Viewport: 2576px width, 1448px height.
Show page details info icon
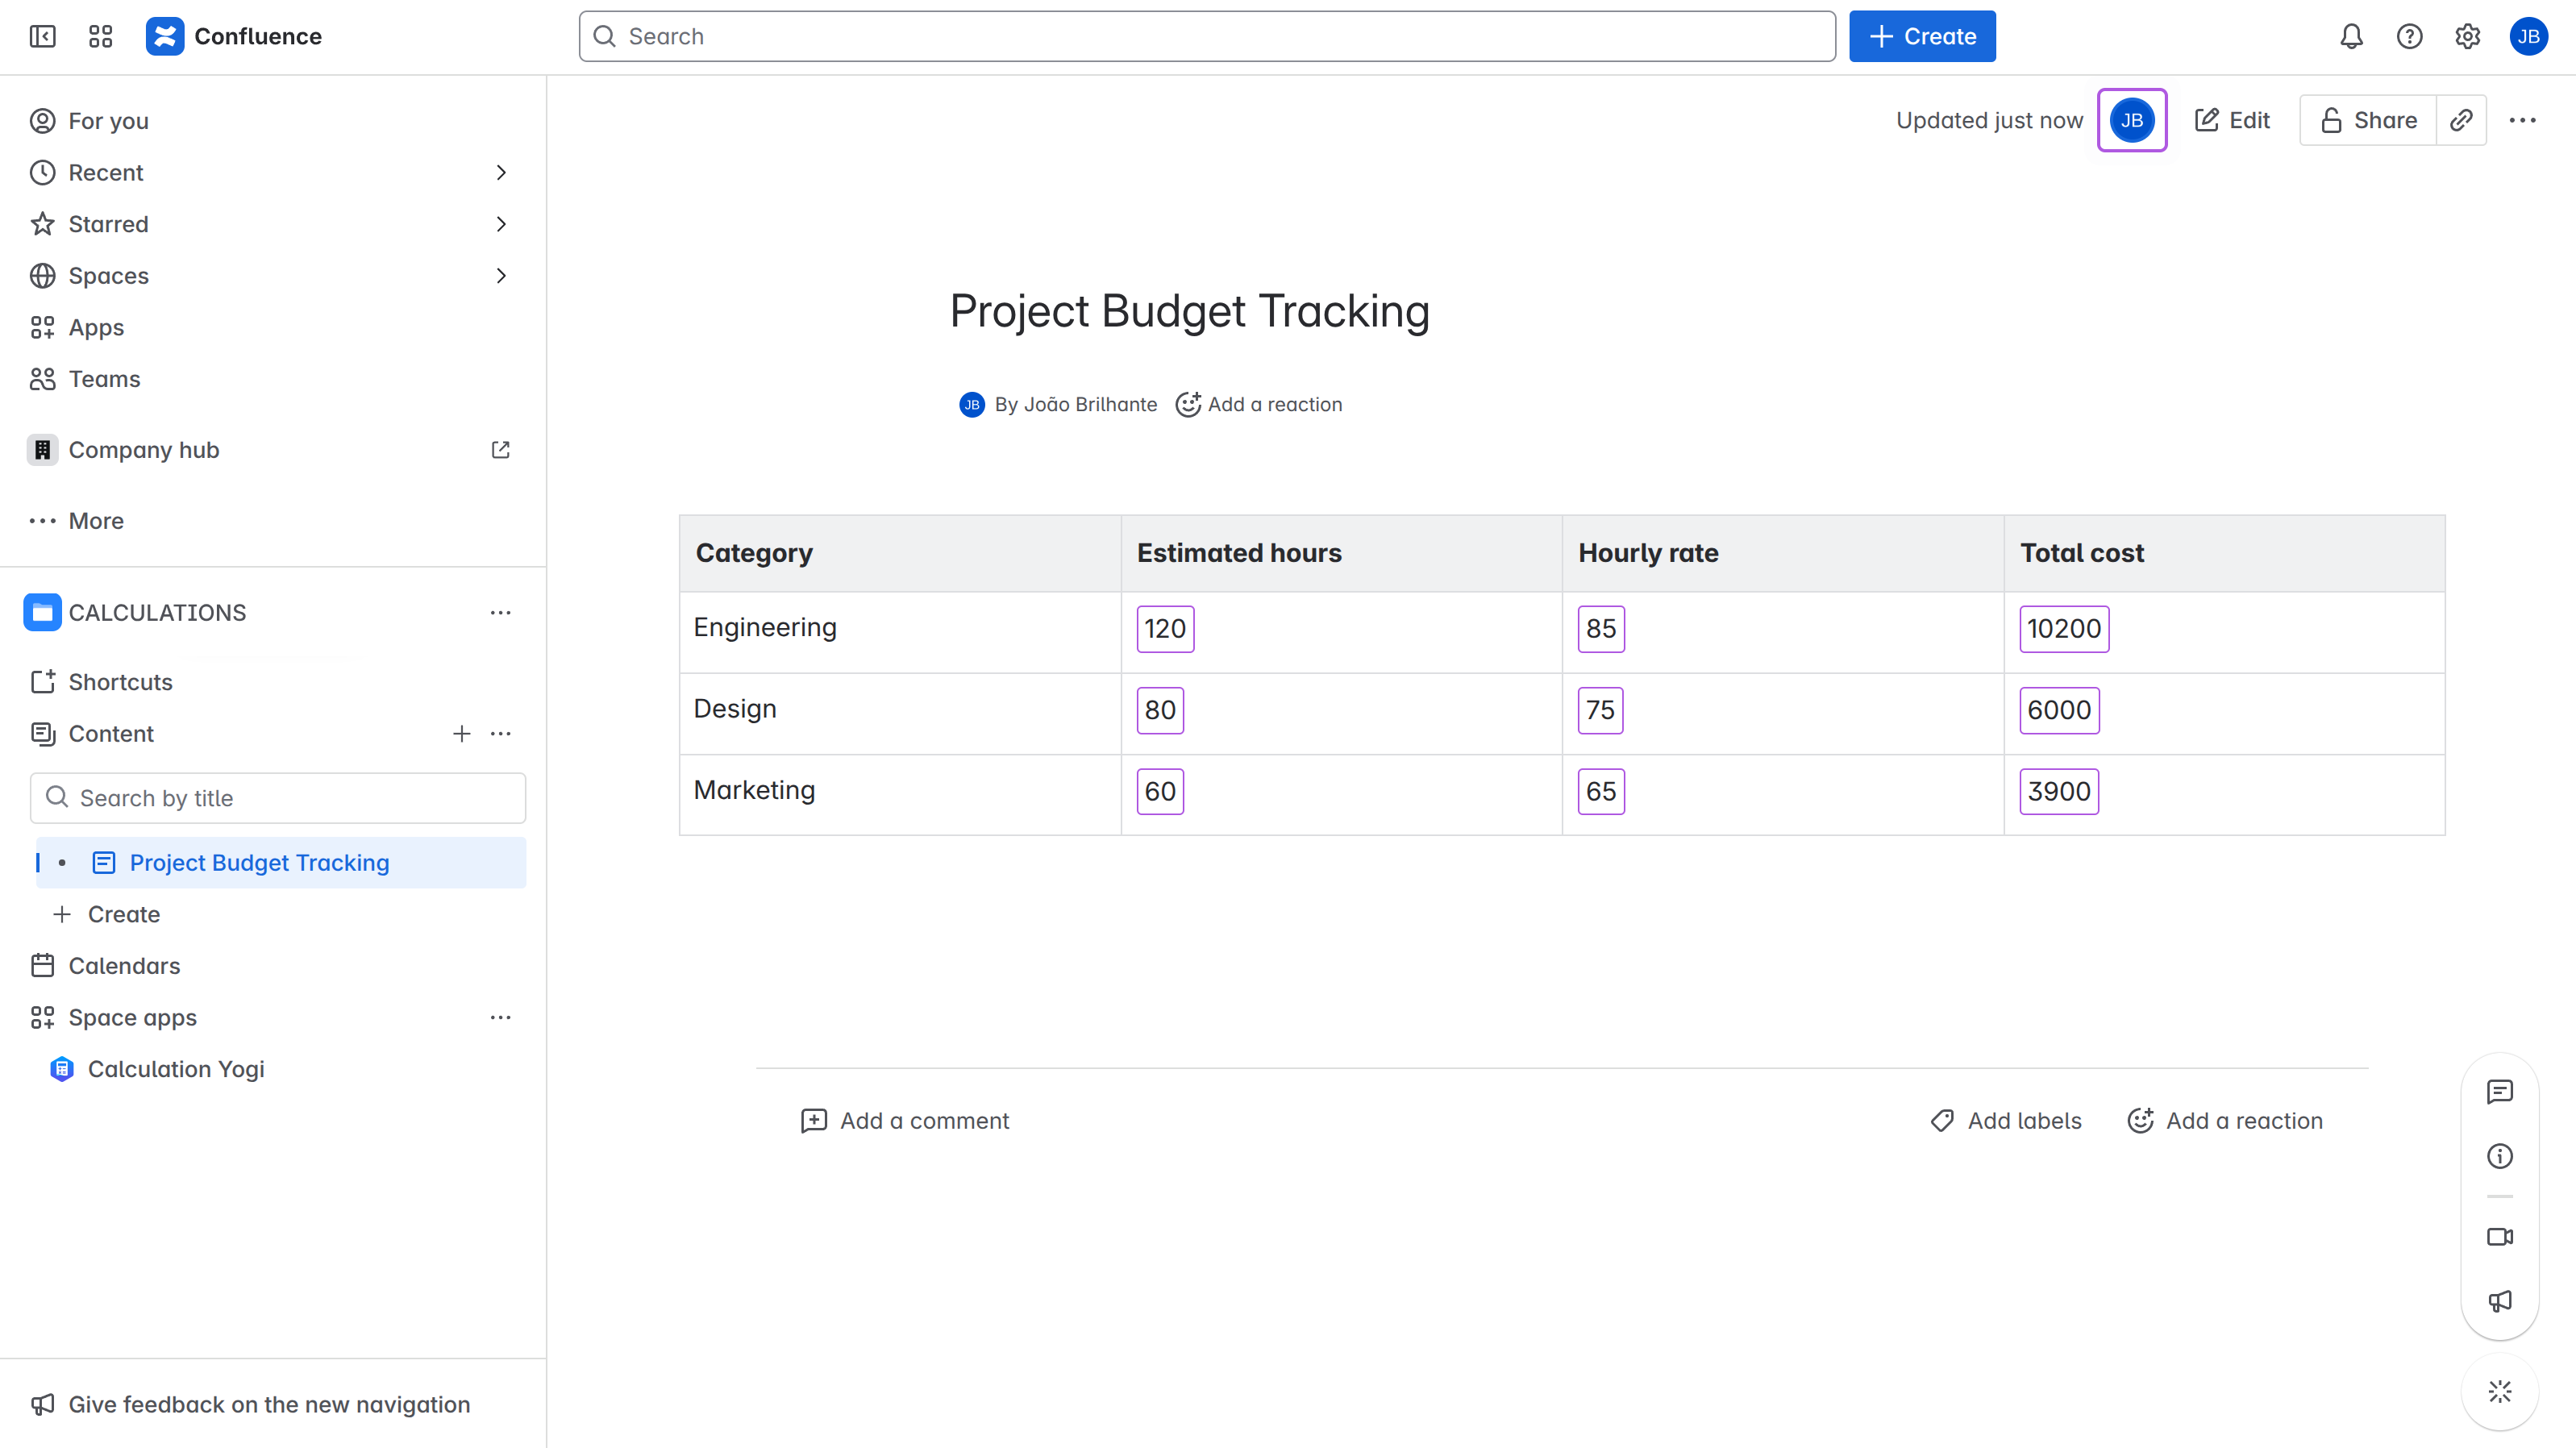pyautogui.click(x=2499, y=1156)
